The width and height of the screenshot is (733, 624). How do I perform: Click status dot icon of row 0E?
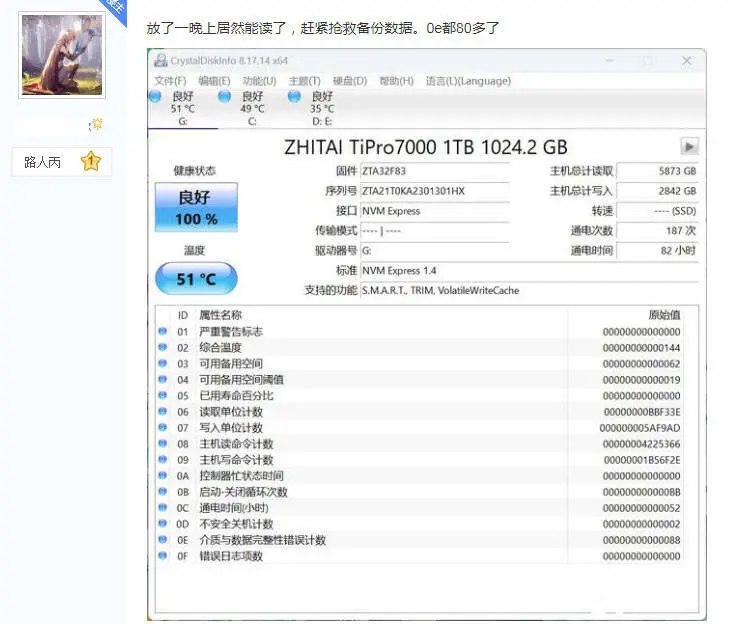(x=163, y=539)
